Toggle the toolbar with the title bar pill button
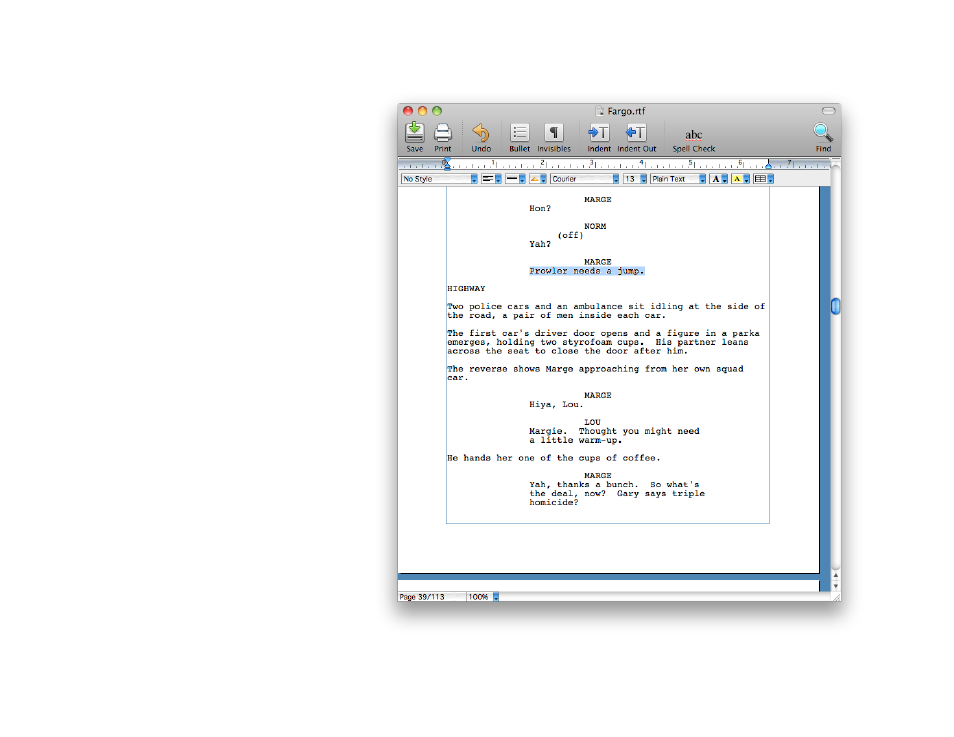This screenshot has width=954, height=737. click(x=829, y=111)
